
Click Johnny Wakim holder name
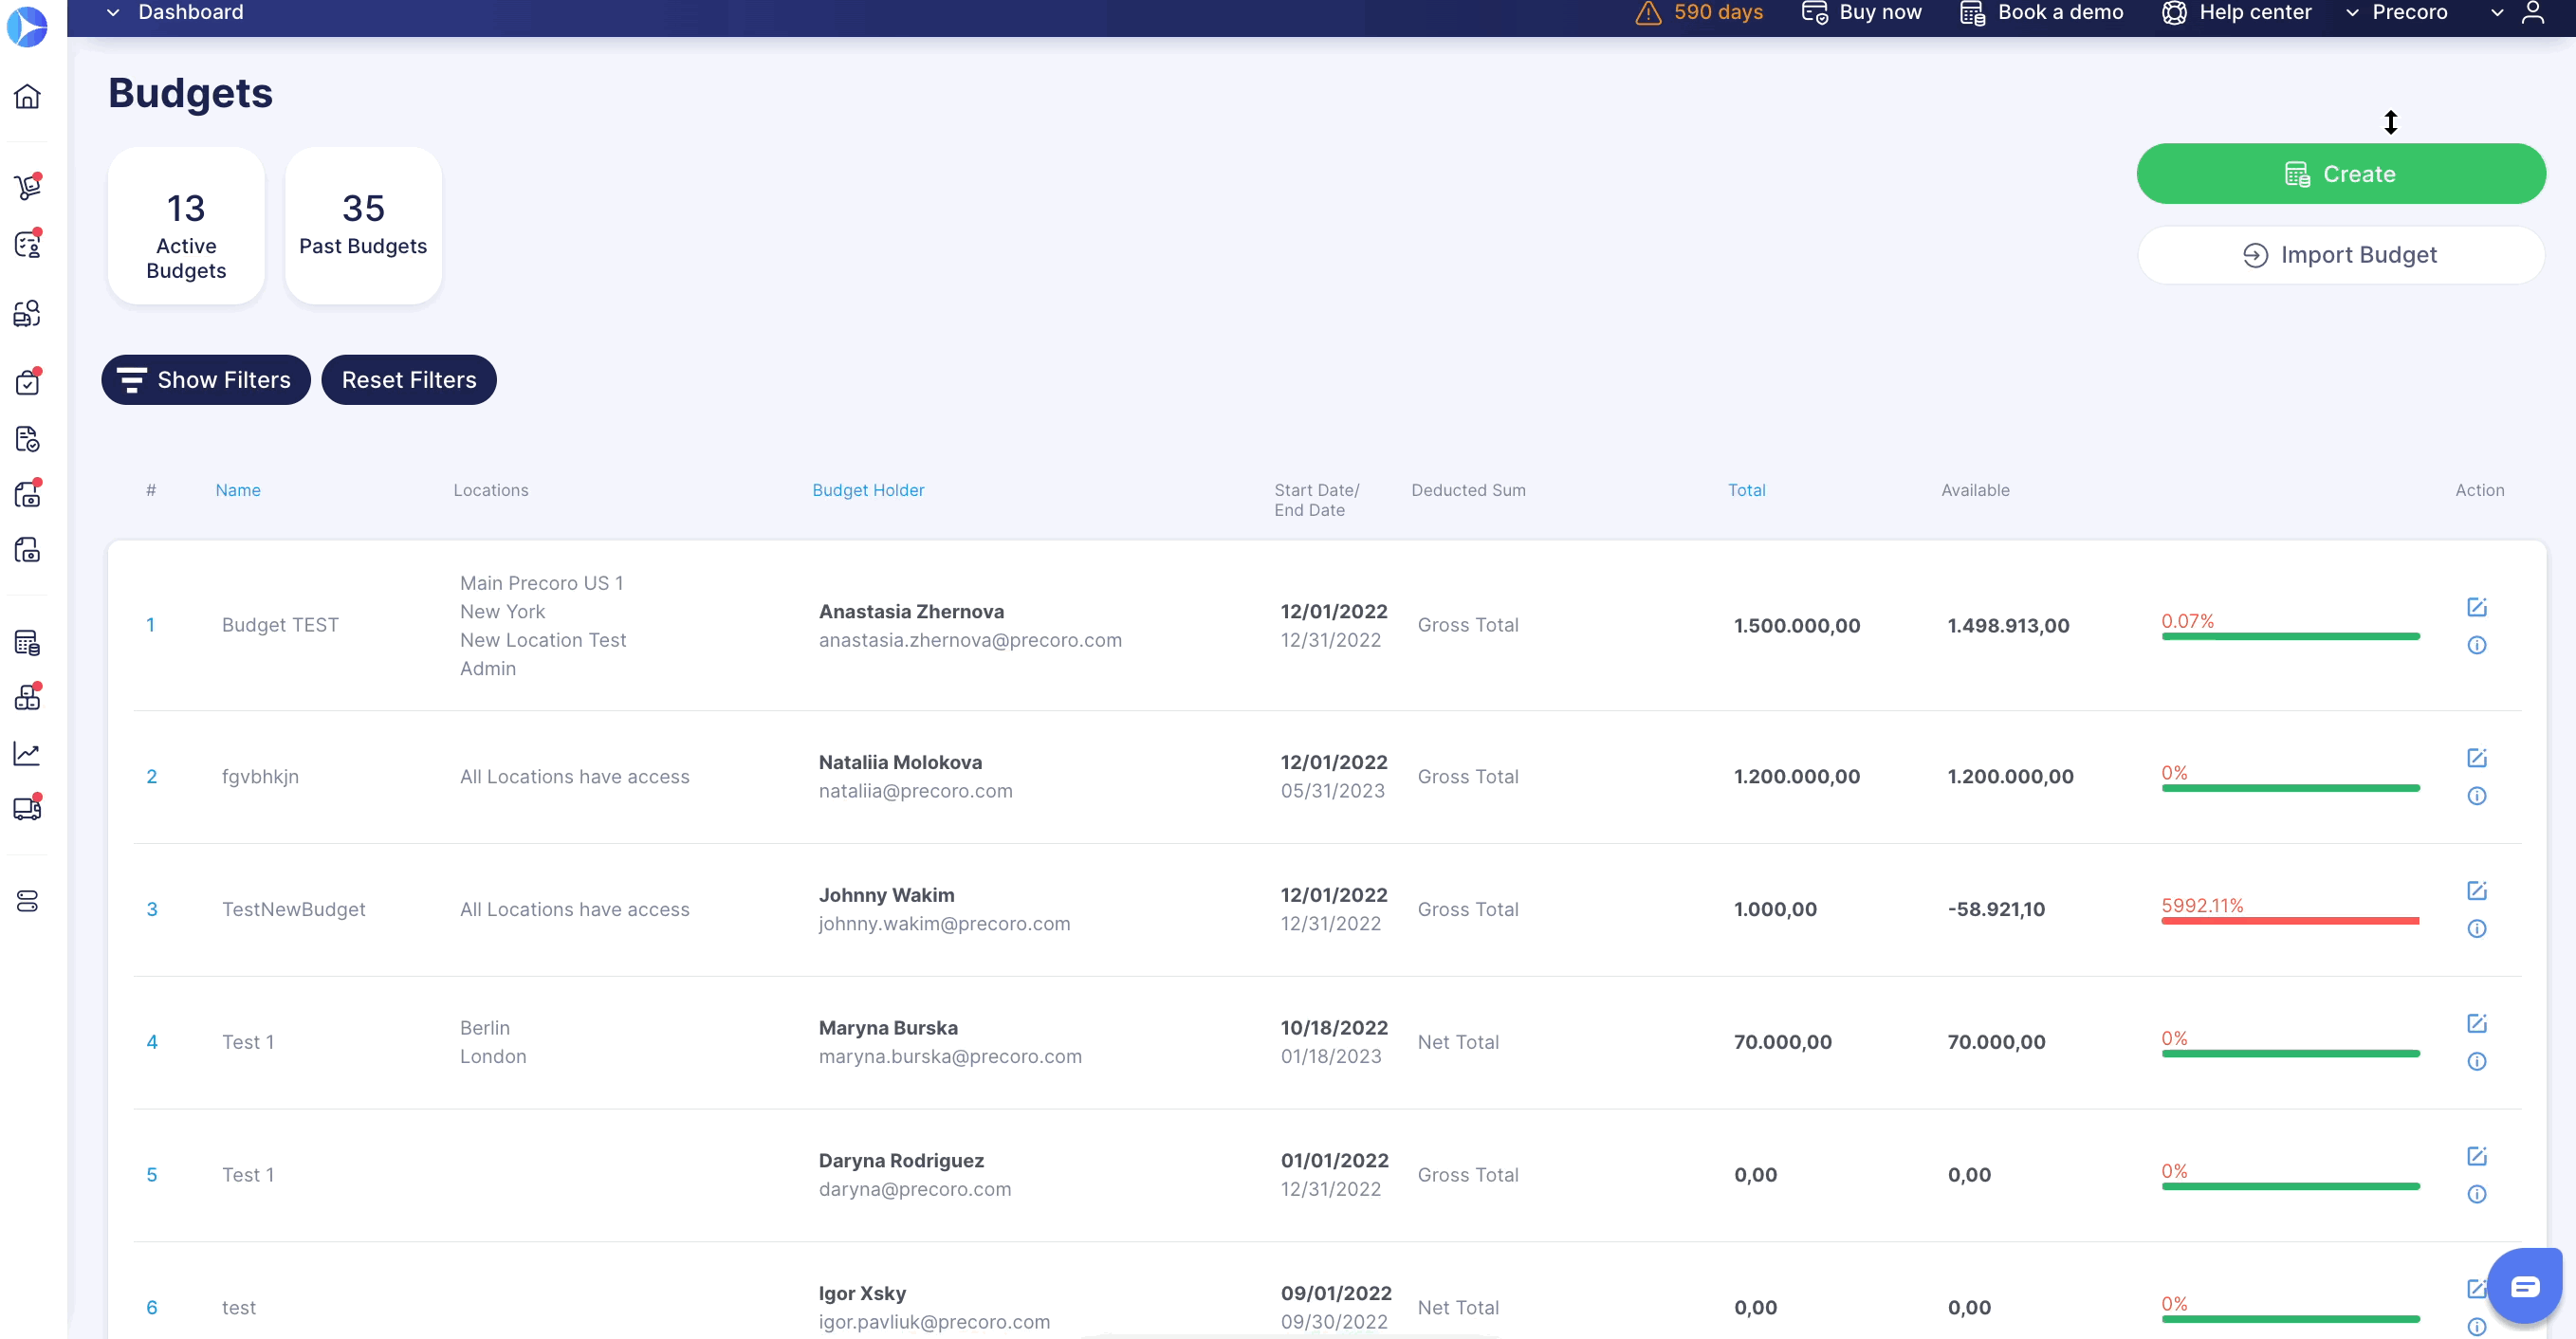coord(886,895)
